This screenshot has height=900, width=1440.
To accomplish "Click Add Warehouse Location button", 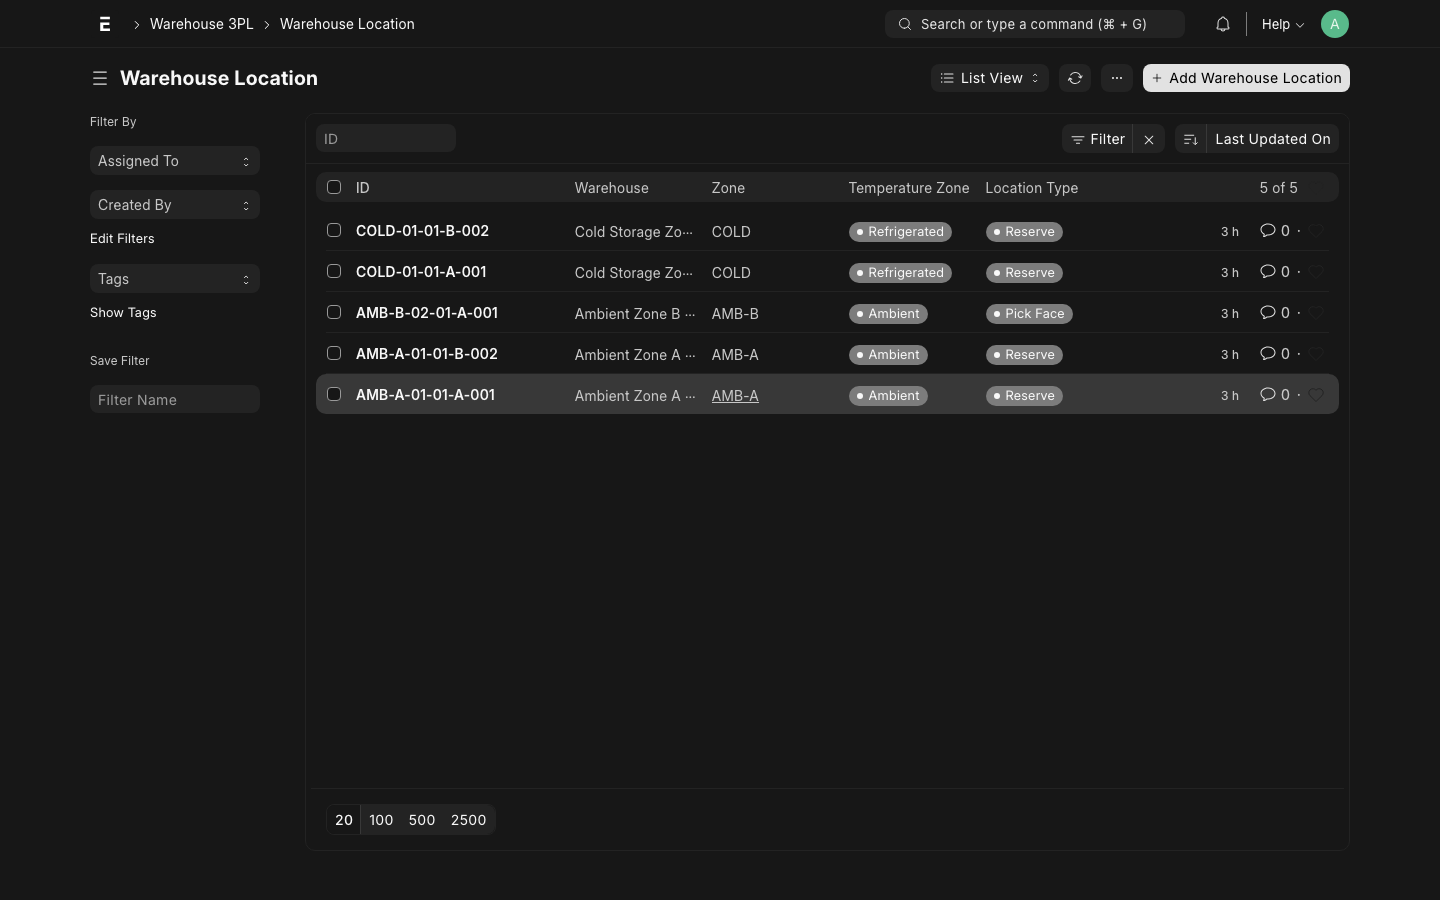I will [1246, 78].
